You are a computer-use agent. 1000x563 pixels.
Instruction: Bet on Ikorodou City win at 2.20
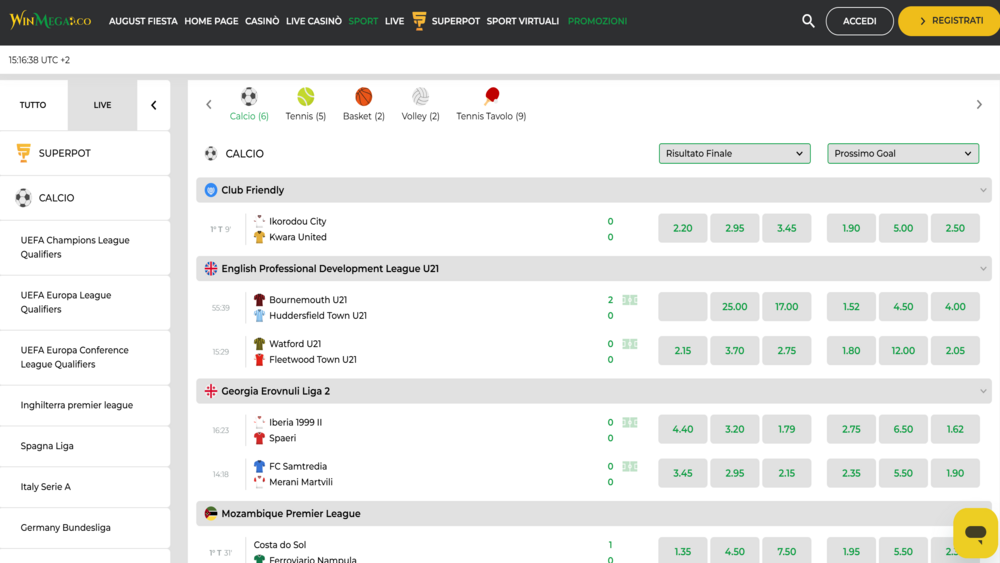pyautogui.click(x=682, y=228)
